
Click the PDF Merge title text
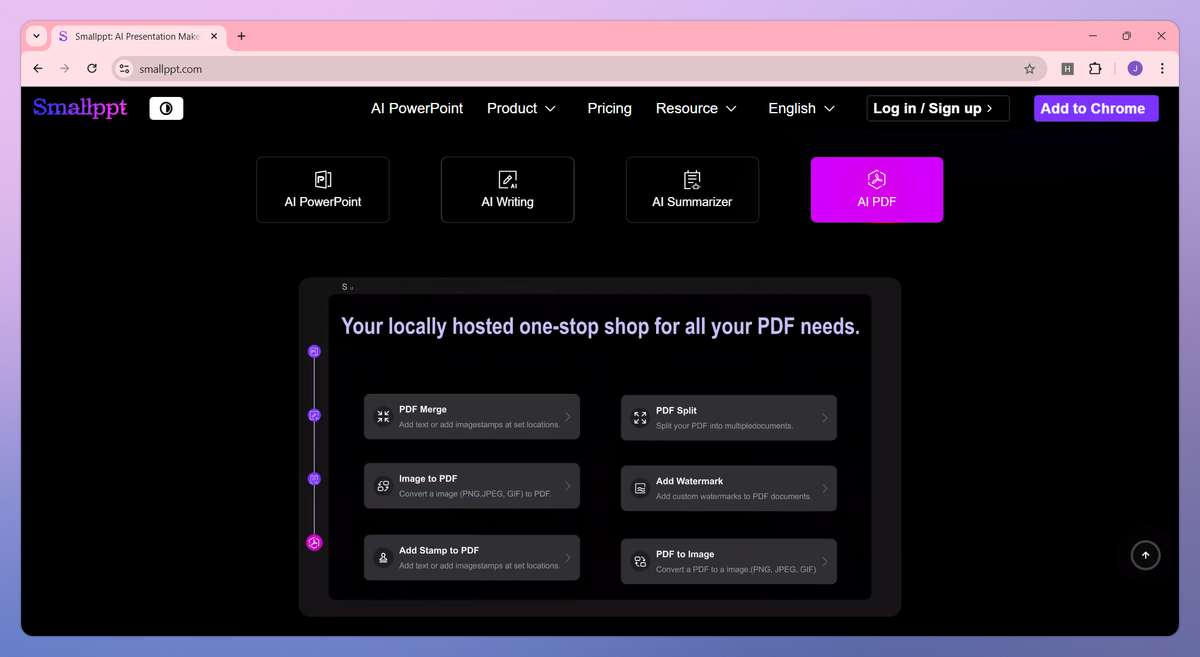point(423,409)
